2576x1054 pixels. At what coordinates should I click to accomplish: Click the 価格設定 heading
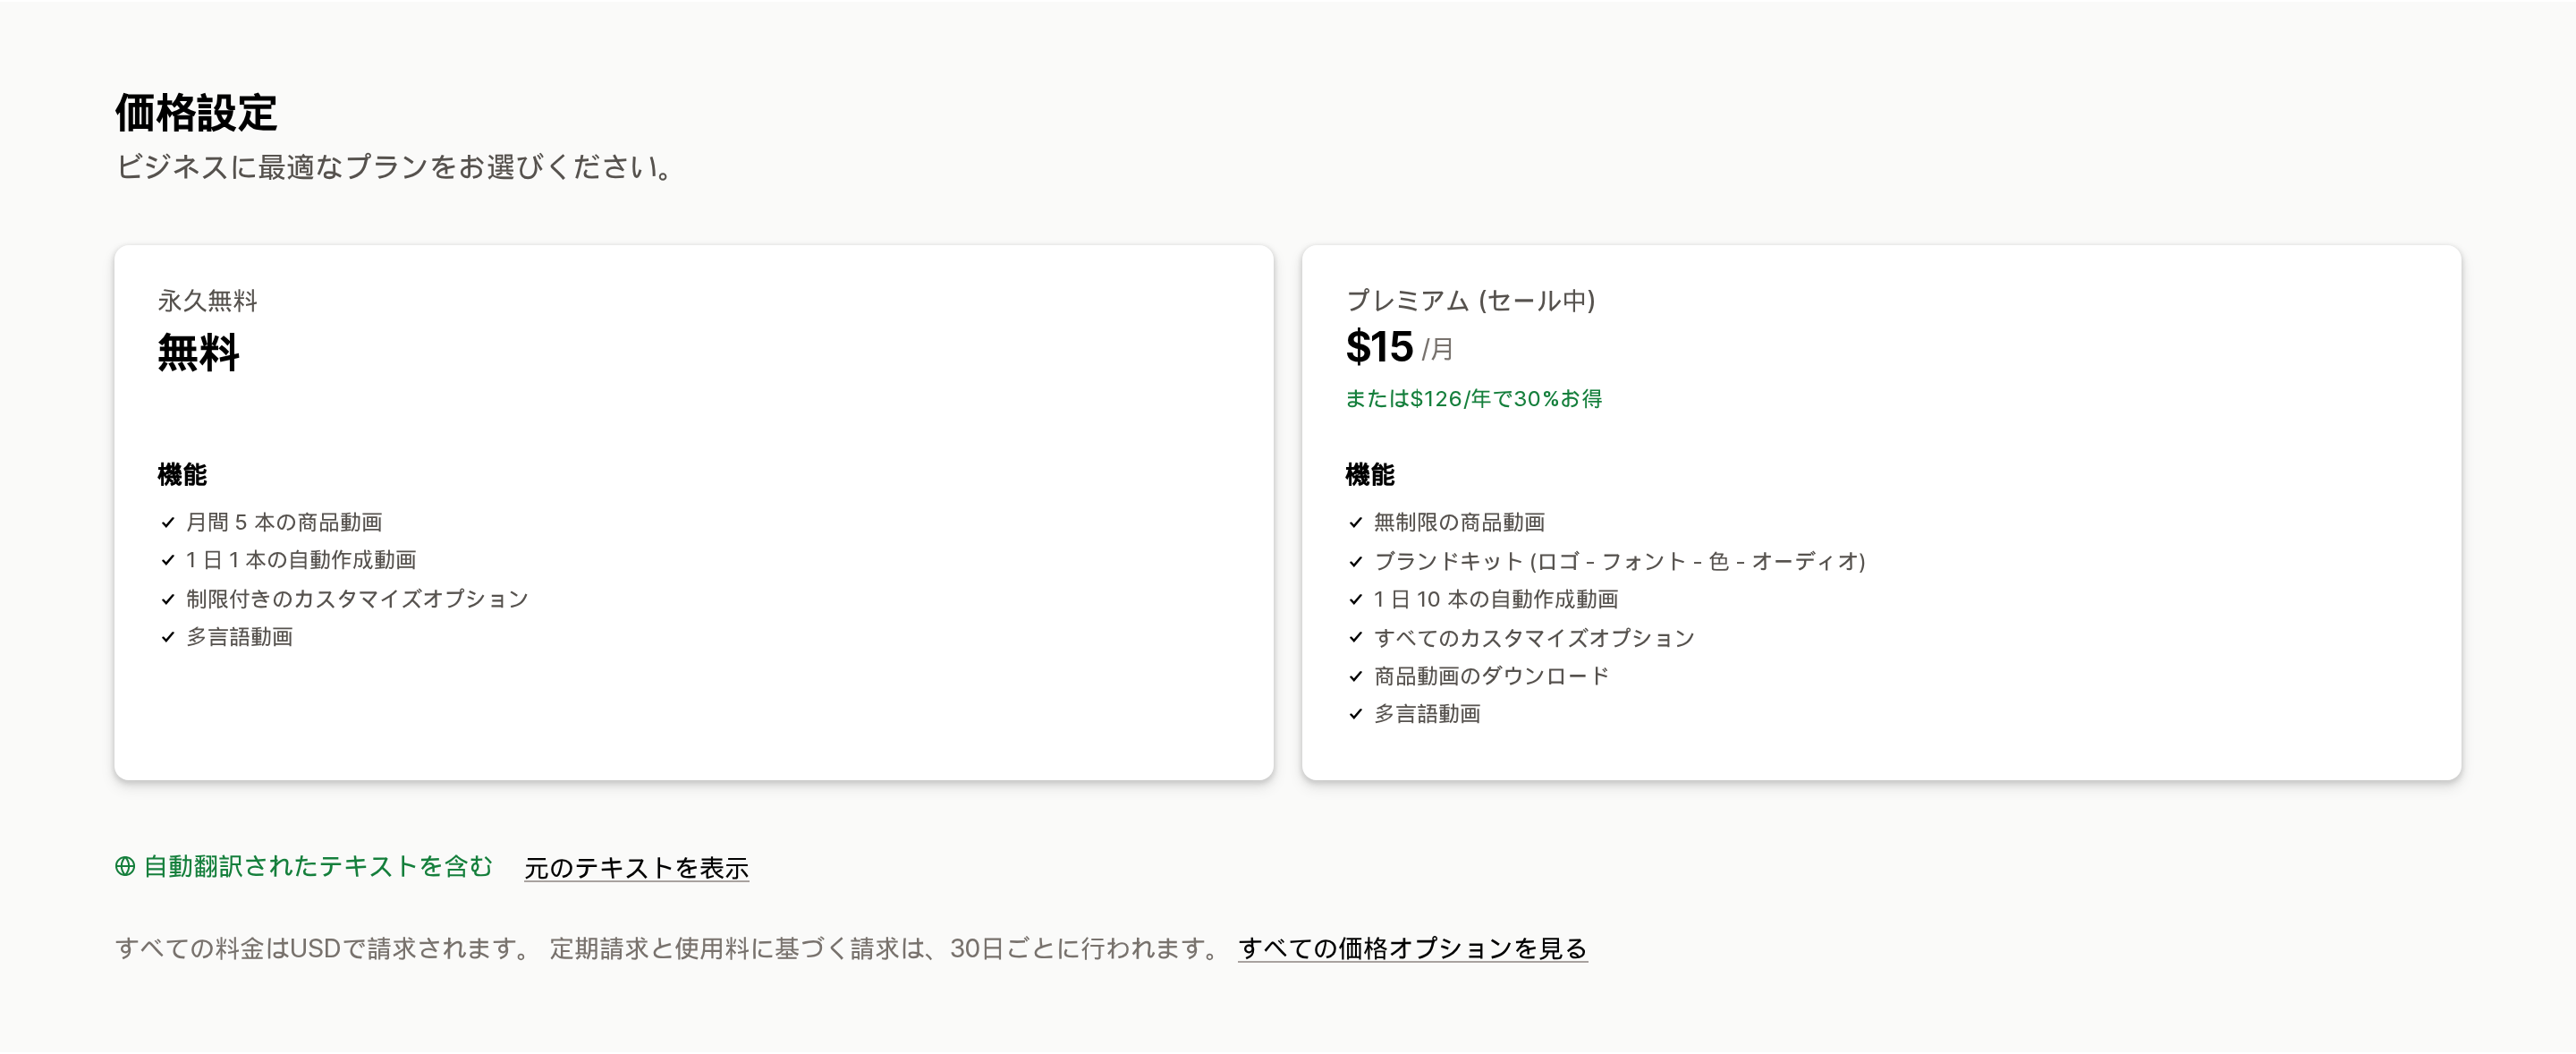(x=196, y=112)
